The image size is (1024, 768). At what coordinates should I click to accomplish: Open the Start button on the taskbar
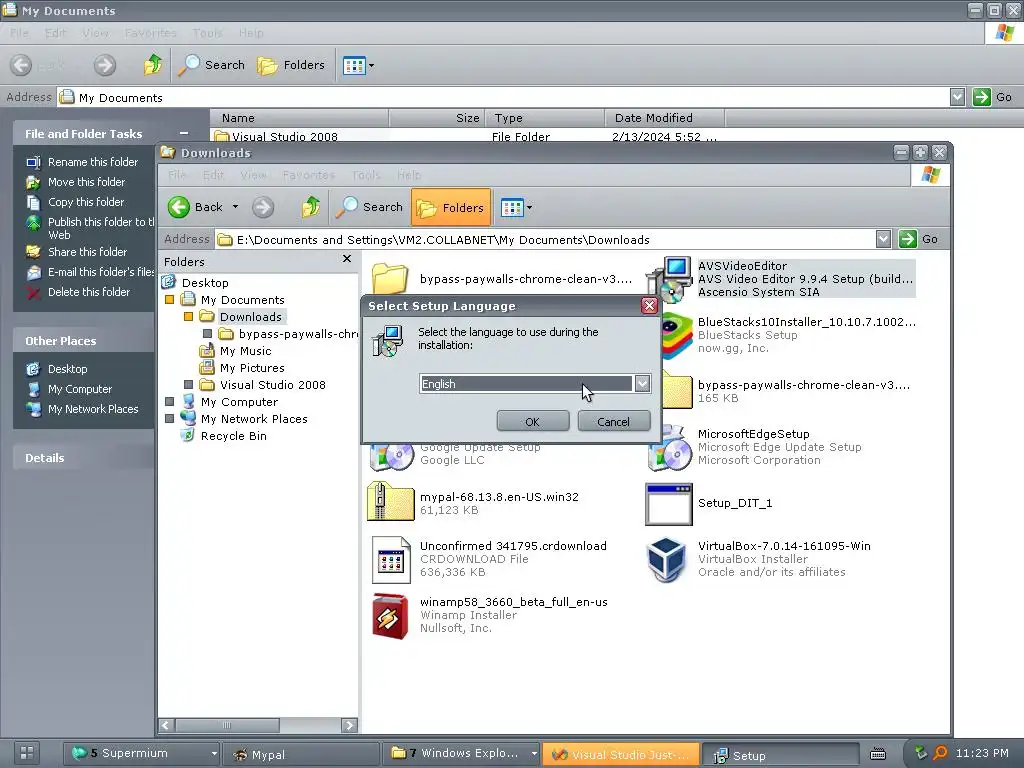[26, 753]
